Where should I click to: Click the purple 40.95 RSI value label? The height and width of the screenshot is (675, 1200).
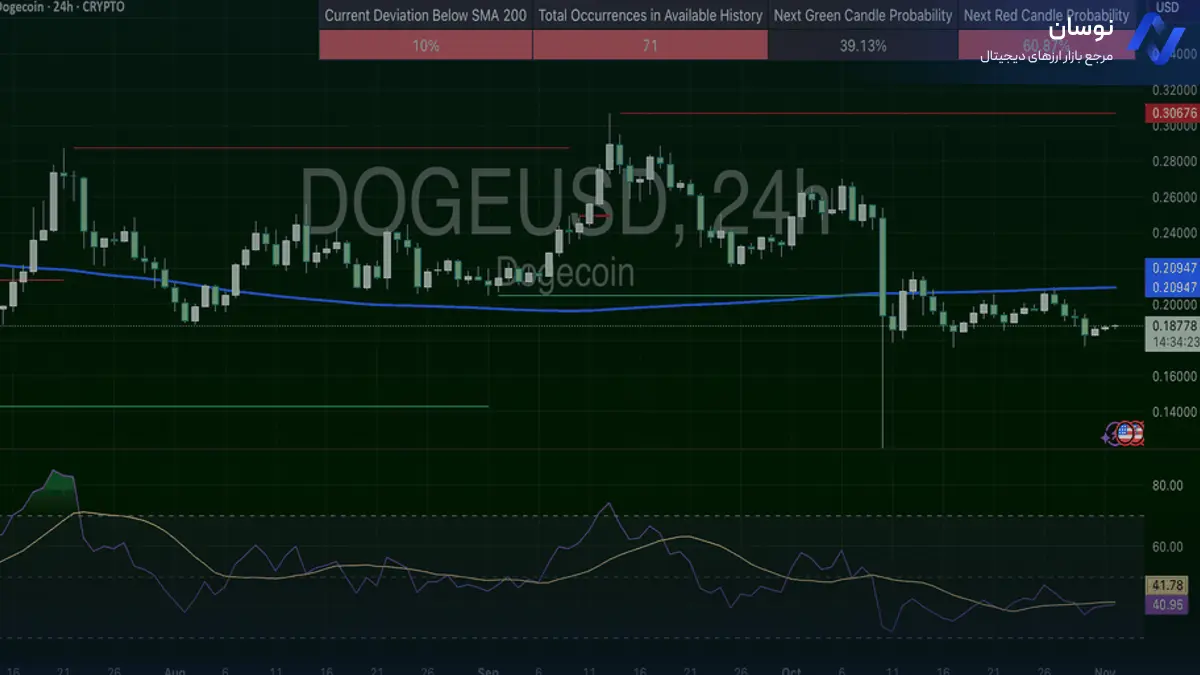pos(1166,604)
